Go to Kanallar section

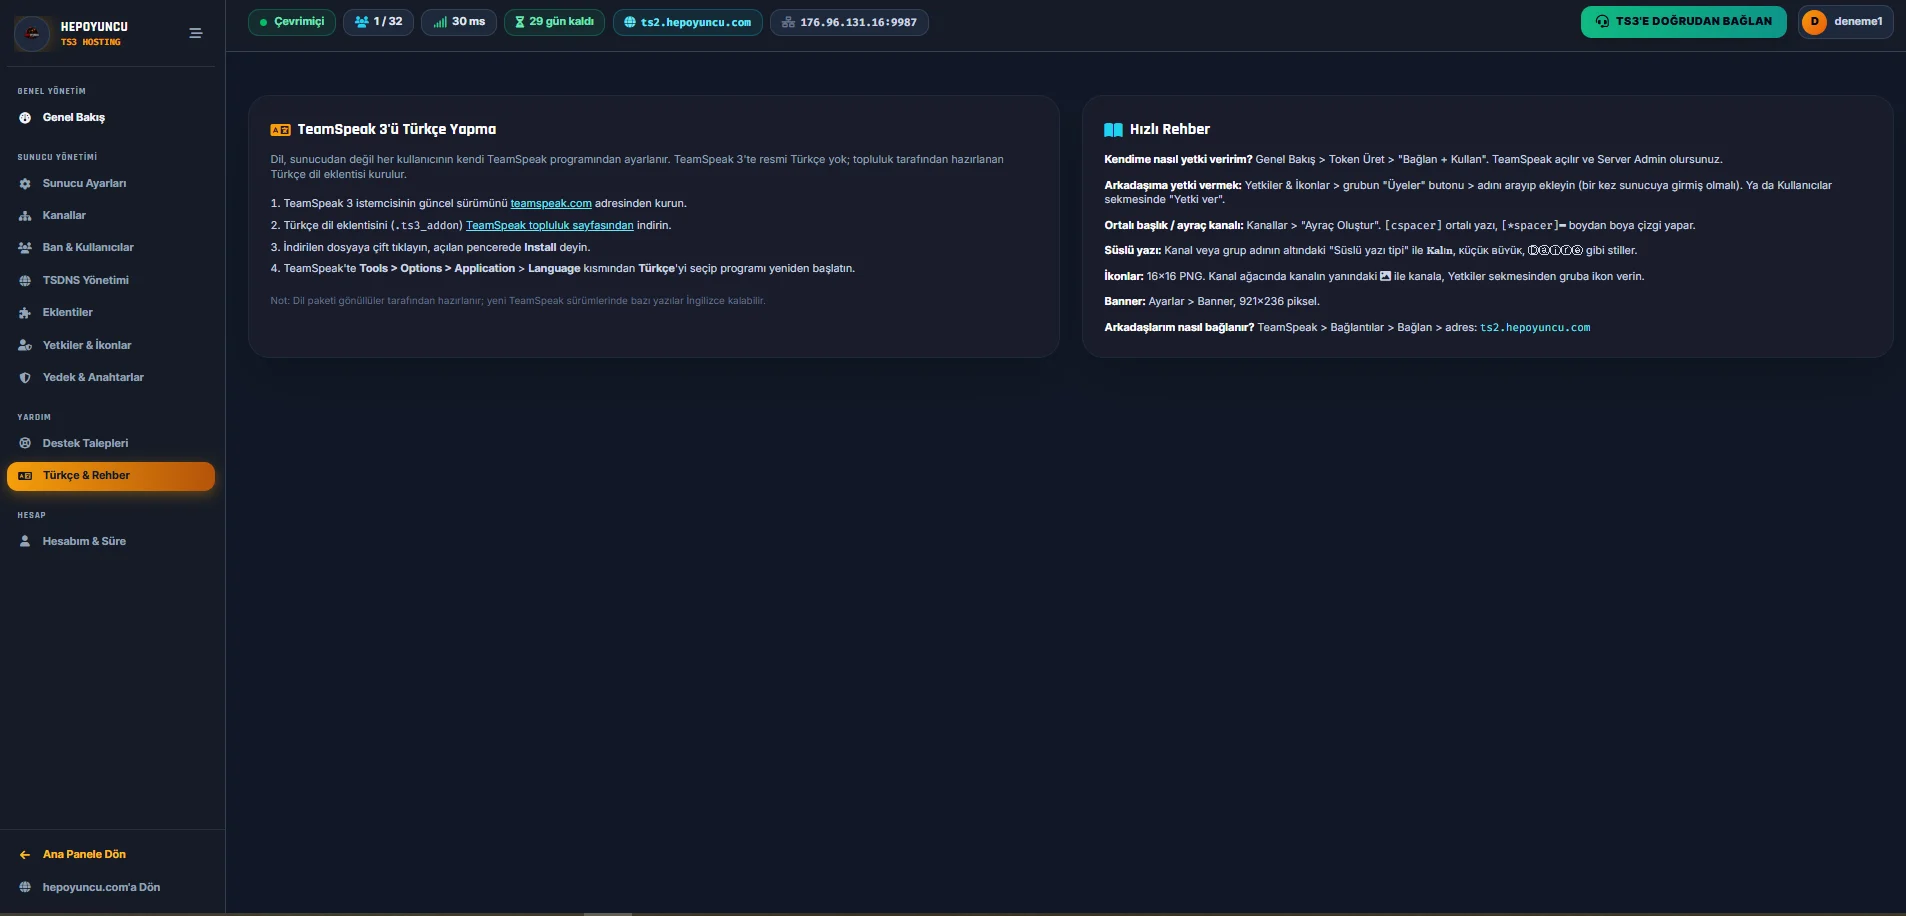pyautogui.click(x=111, y=216)
